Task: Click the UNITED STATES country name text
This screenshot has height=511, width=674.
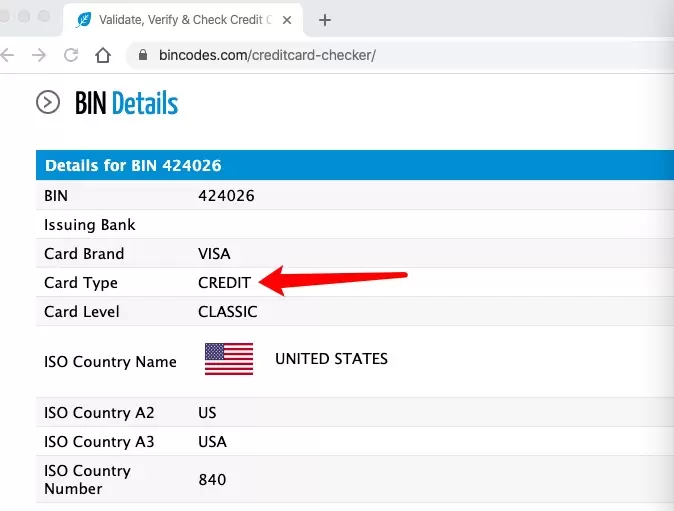Action: tap(331, 359)
